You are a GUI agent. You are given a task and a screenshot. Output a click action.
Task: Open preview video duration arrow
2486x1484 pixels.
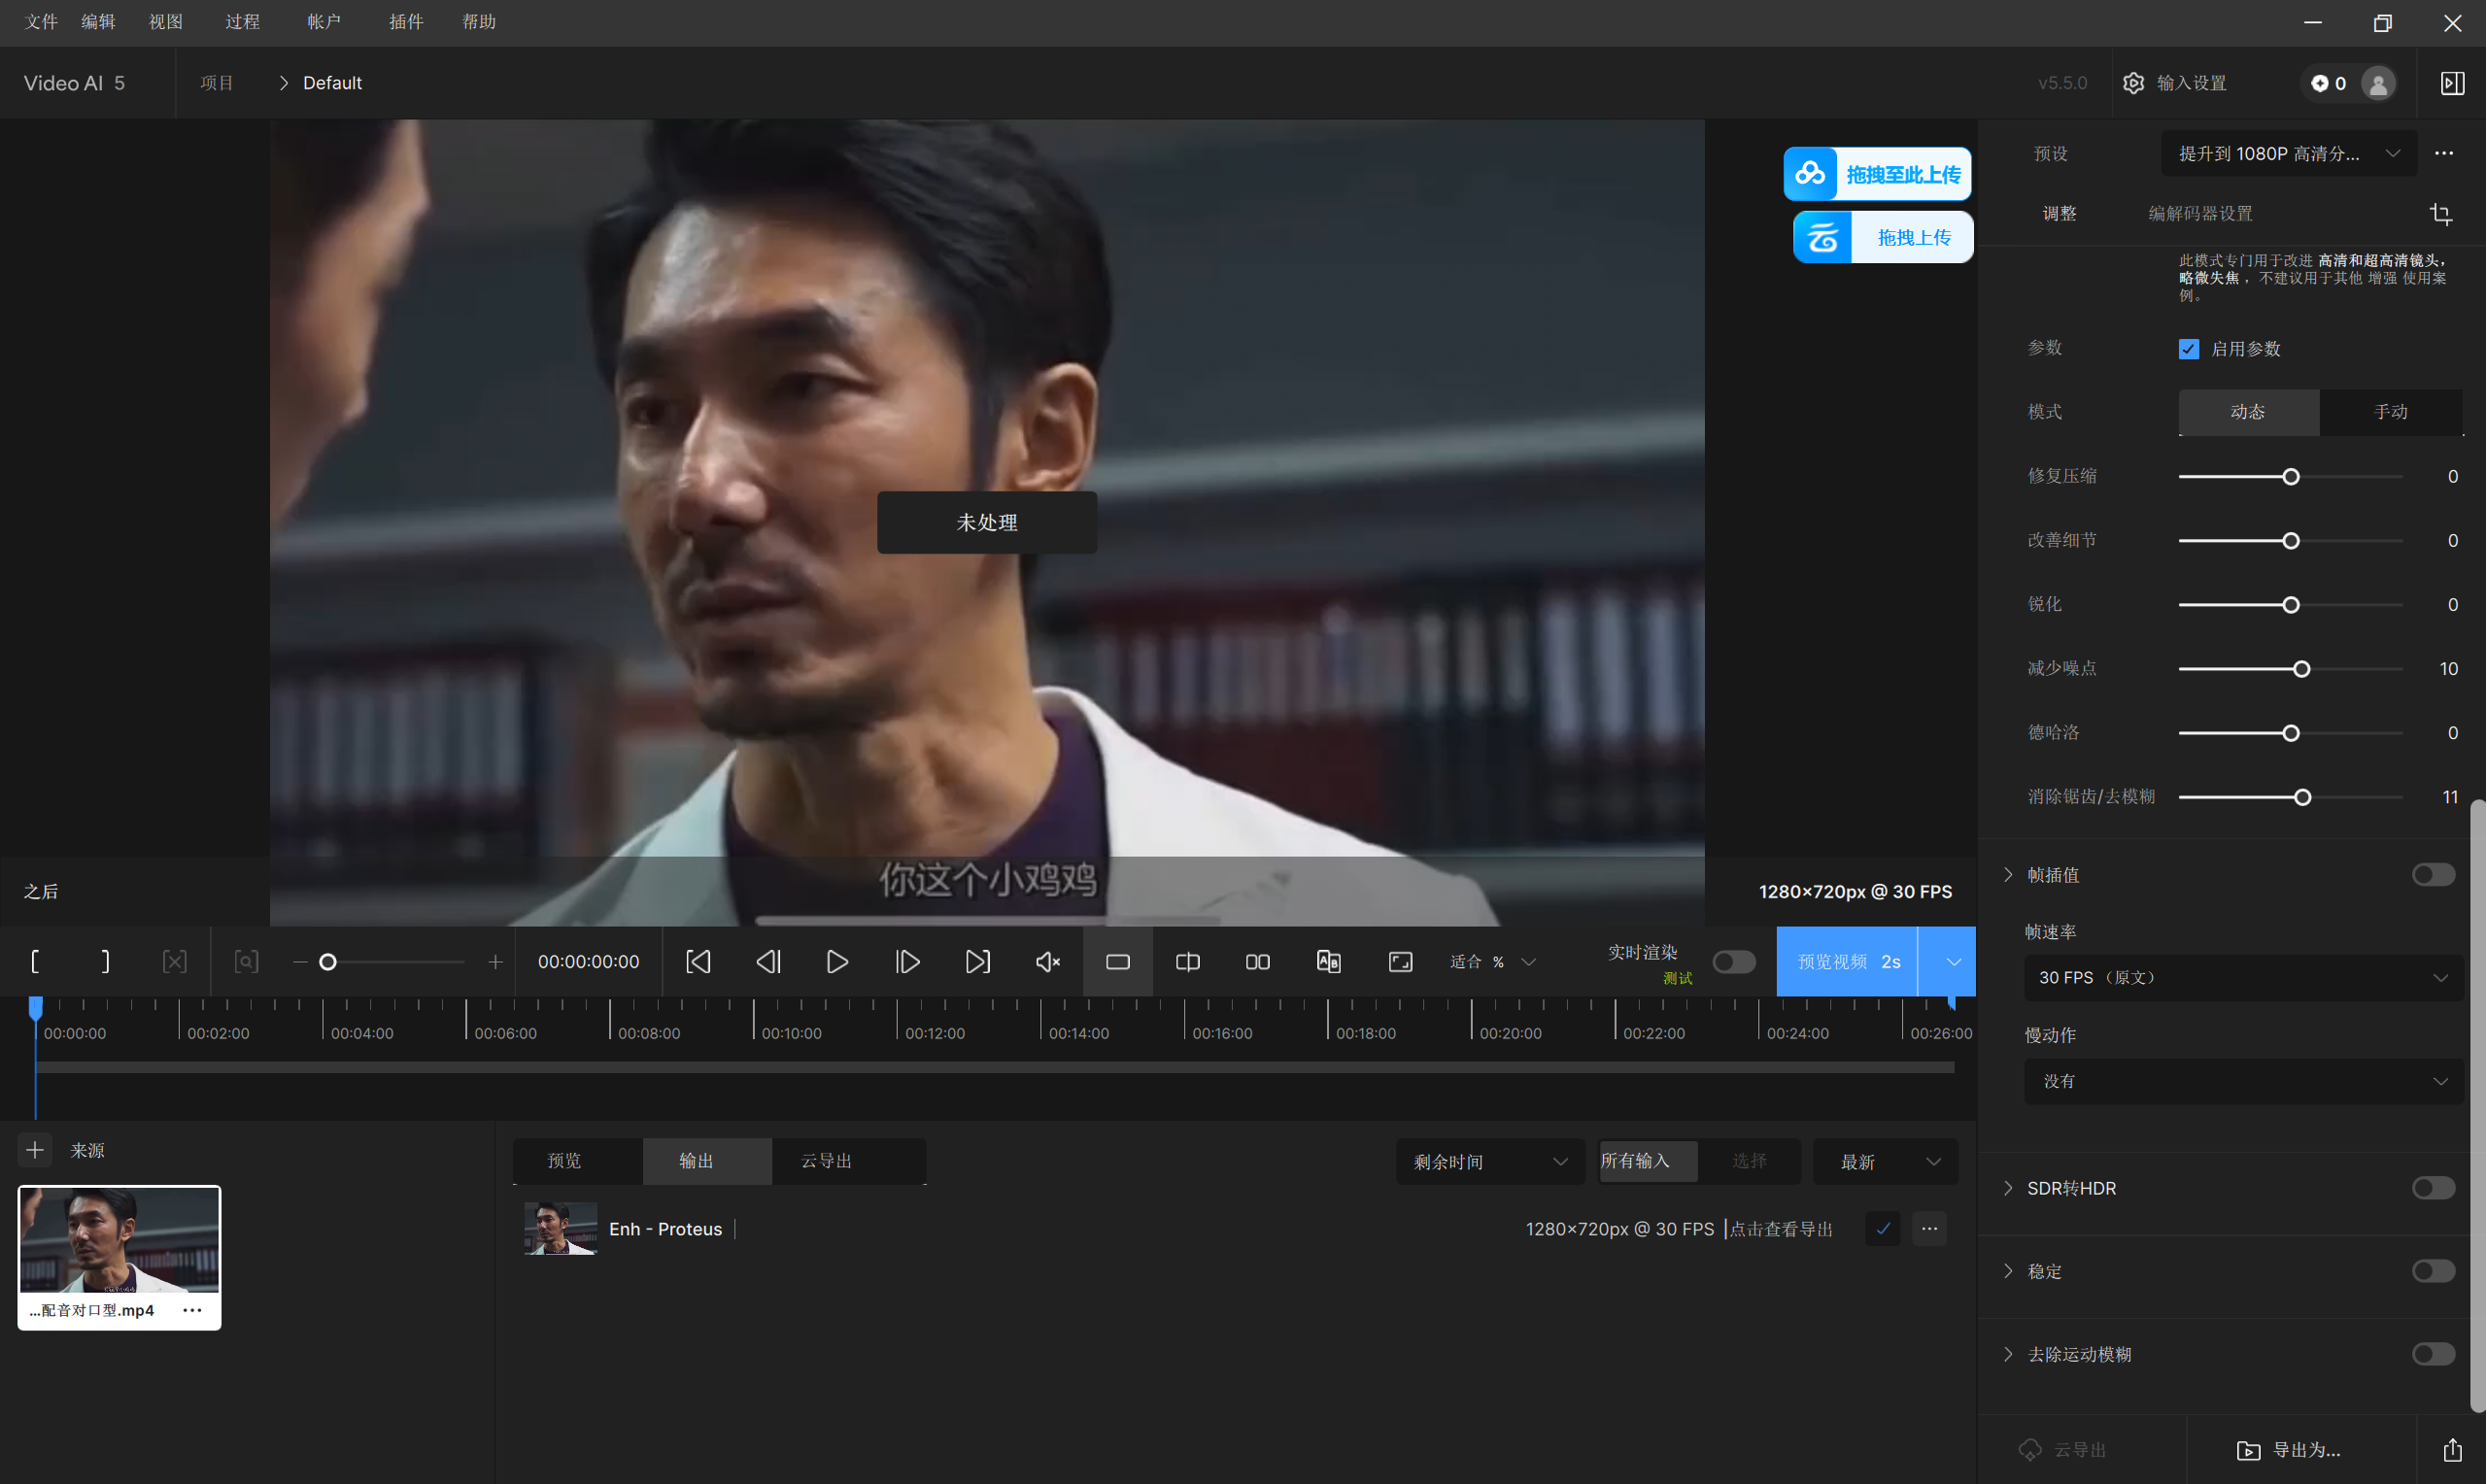tap(1953, 961)
